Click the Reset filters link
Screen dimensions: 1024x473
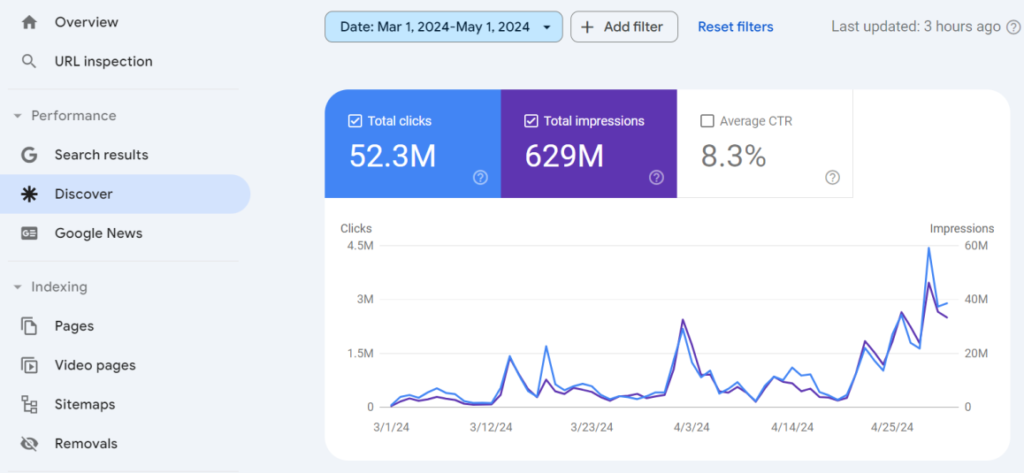pyautogui.click(x=735, y=27)
